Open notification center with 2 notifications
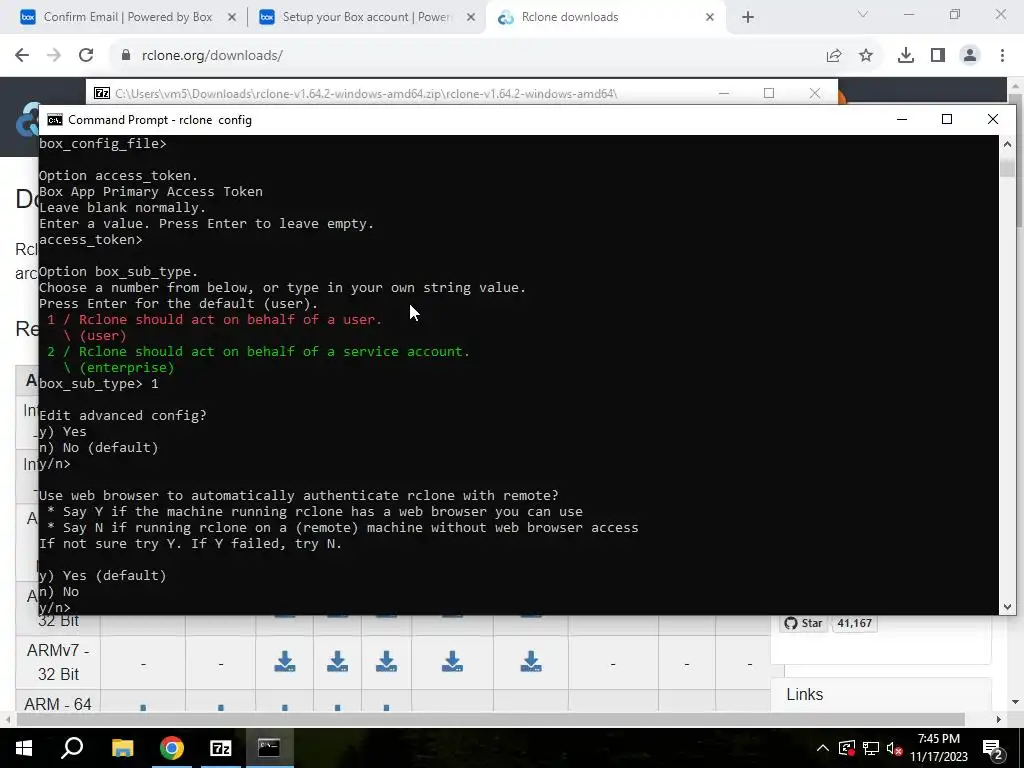This screenshot has height=768, width=1024. [993, 748]
